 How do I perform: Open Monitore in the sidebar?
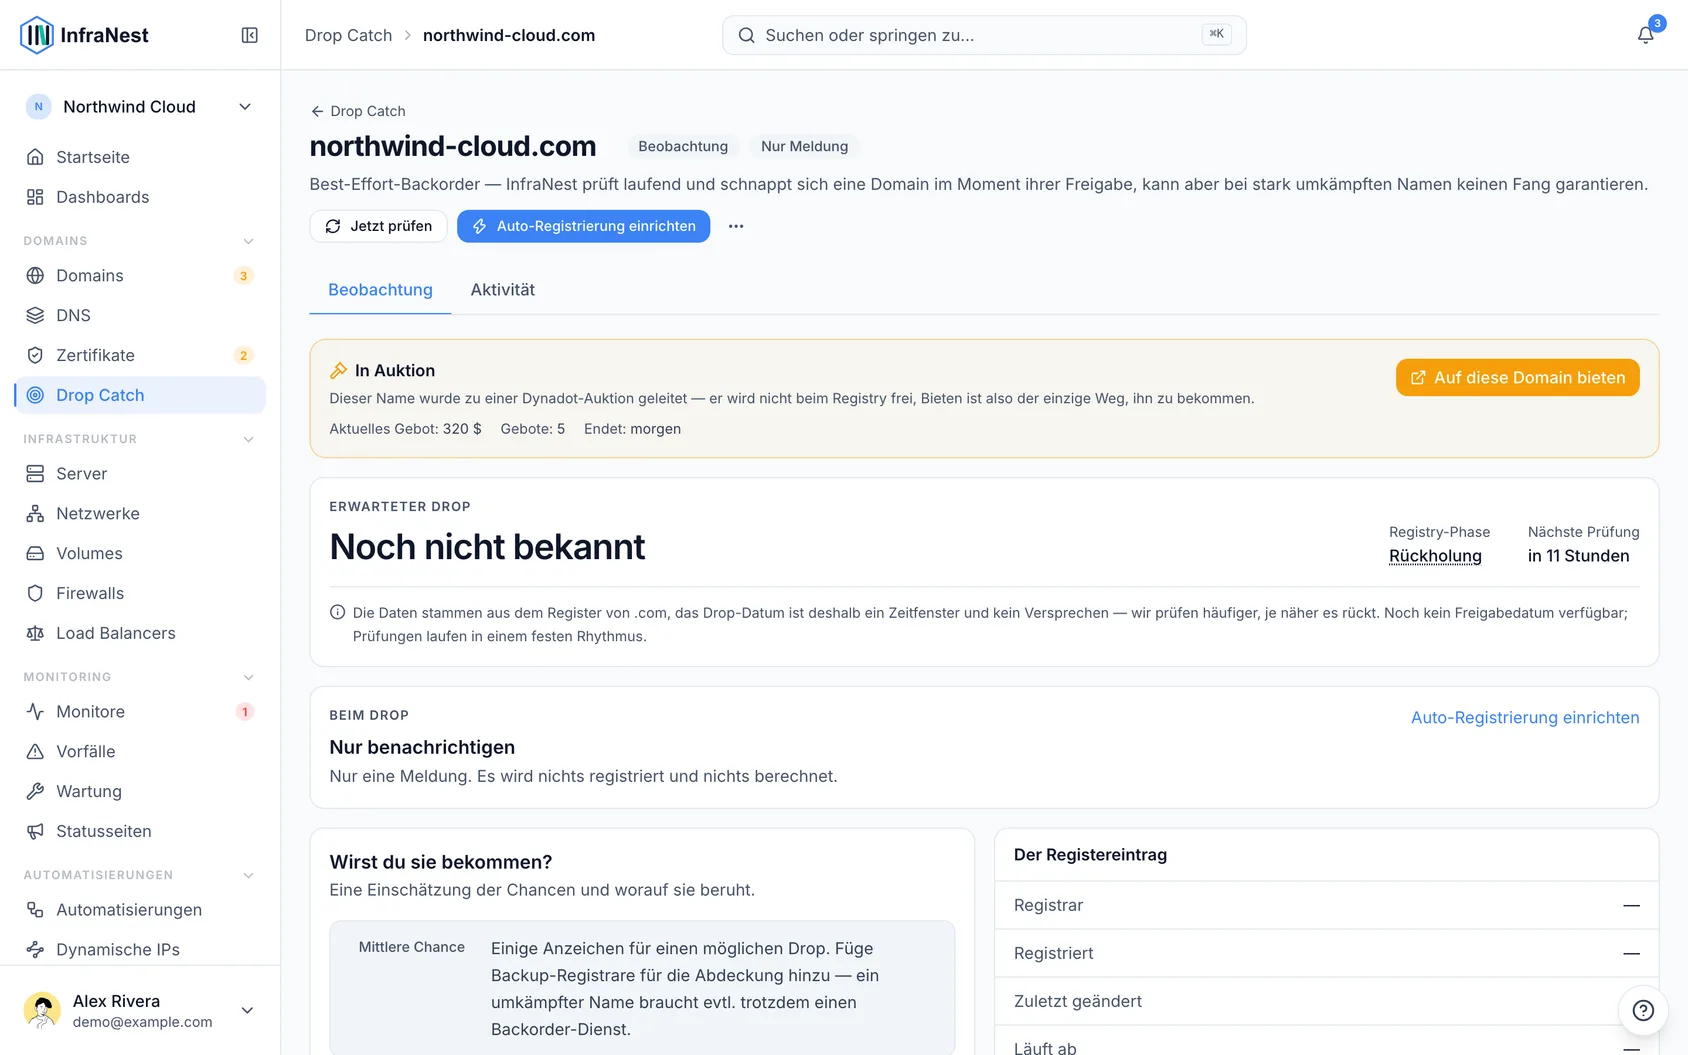coord(140,711)
